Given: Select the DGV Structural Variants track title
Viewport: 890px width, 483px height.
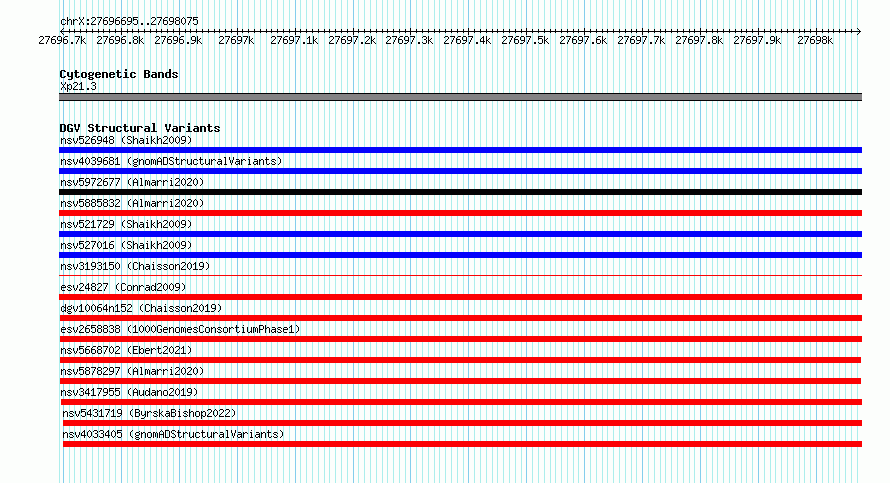Looking at the screenshot, I should coord(140,128).
